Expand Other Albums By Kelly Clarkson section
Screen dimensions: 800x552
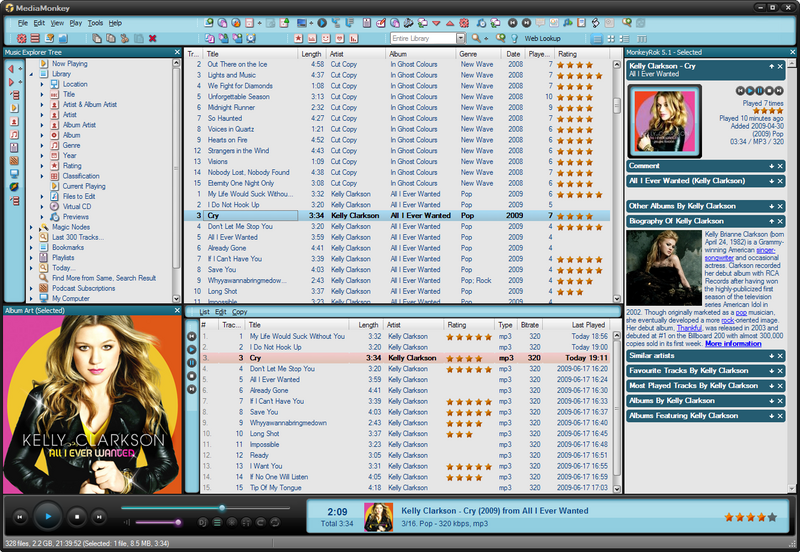pyautogui.click(x=771, y=207)
